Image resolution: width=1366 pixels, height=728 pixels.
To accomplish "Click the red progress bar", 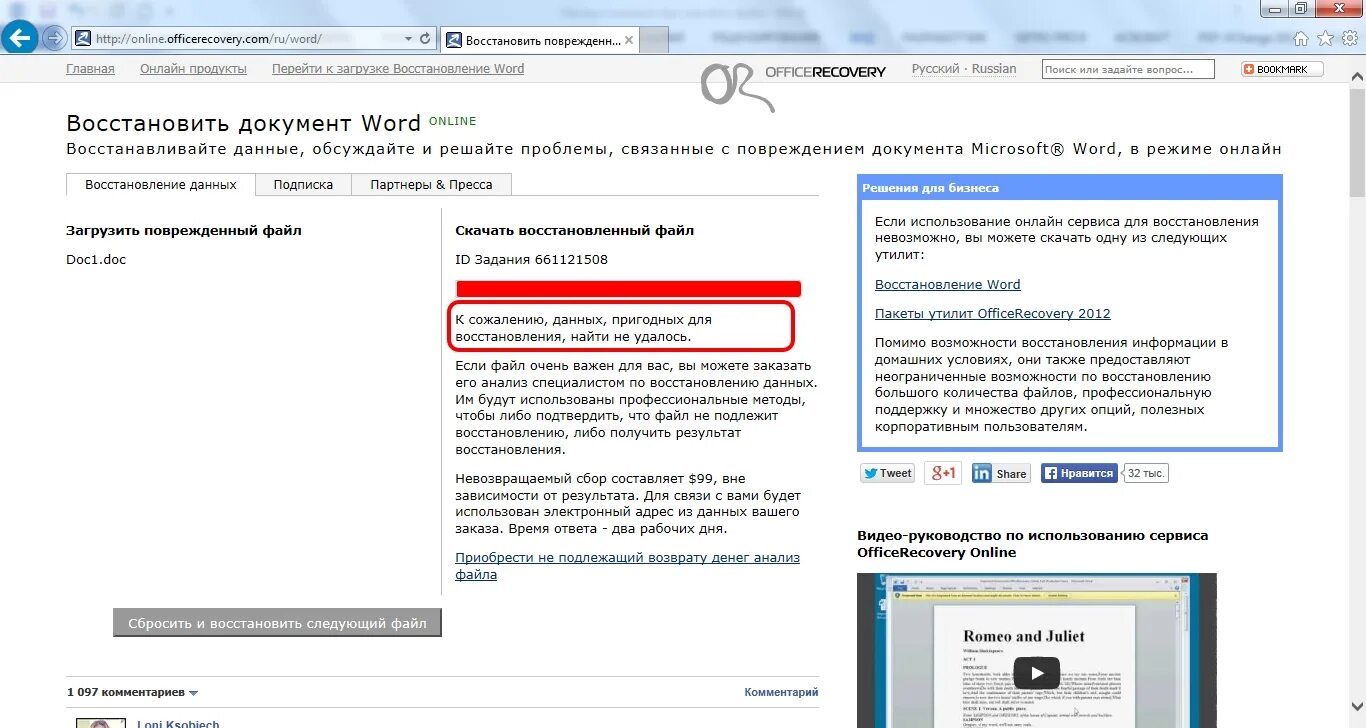I will pos(628,289).
